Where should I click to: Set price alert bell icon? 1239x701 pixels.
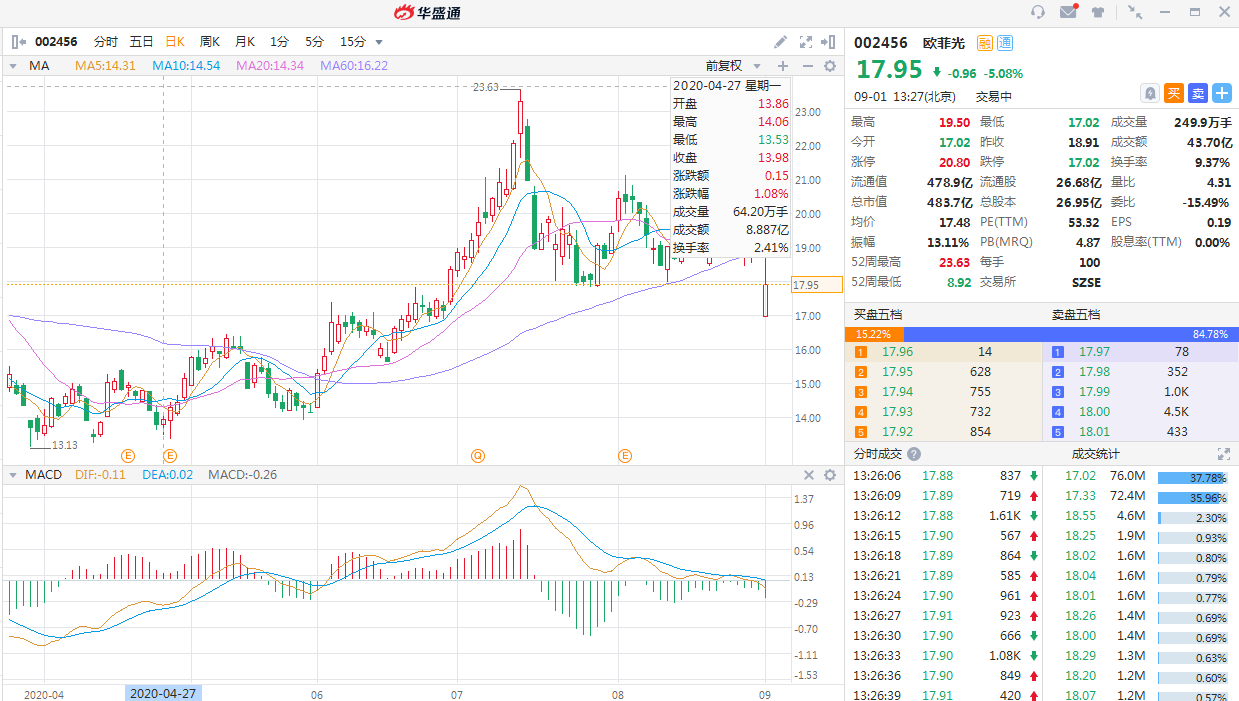pos(1151,93)
